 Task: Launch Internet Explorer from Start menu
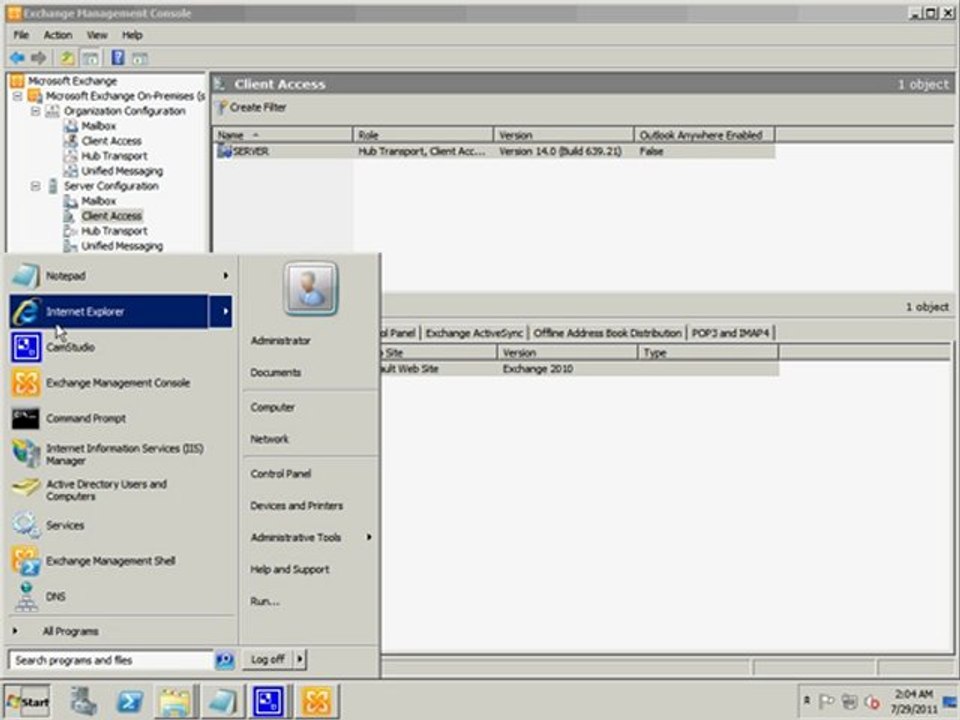[x=108, y=312]
